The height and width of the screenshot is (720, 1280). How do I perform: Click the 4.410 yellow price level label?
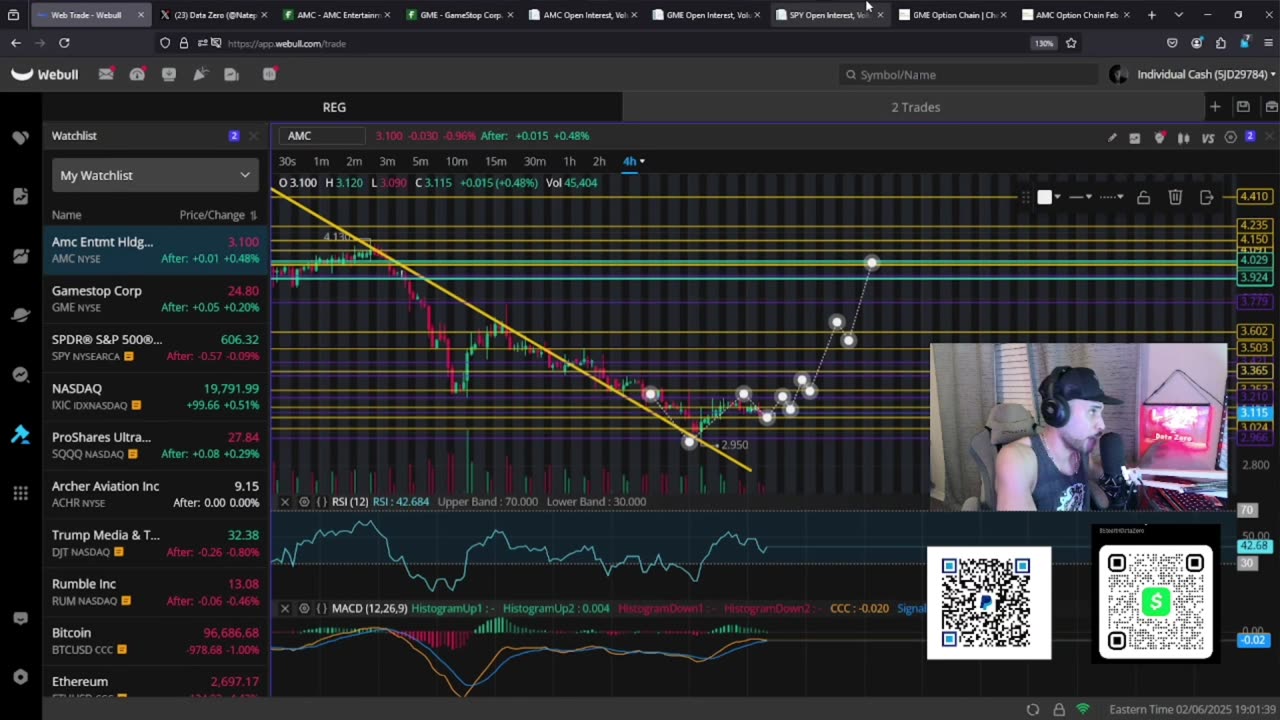(1254, 197)
